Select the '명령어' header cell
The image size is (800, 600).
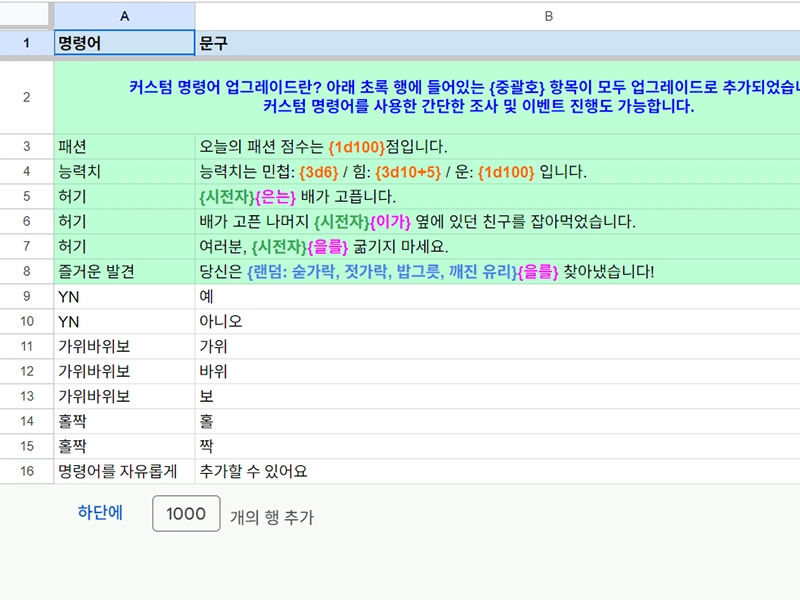click(x=124, y=44)
